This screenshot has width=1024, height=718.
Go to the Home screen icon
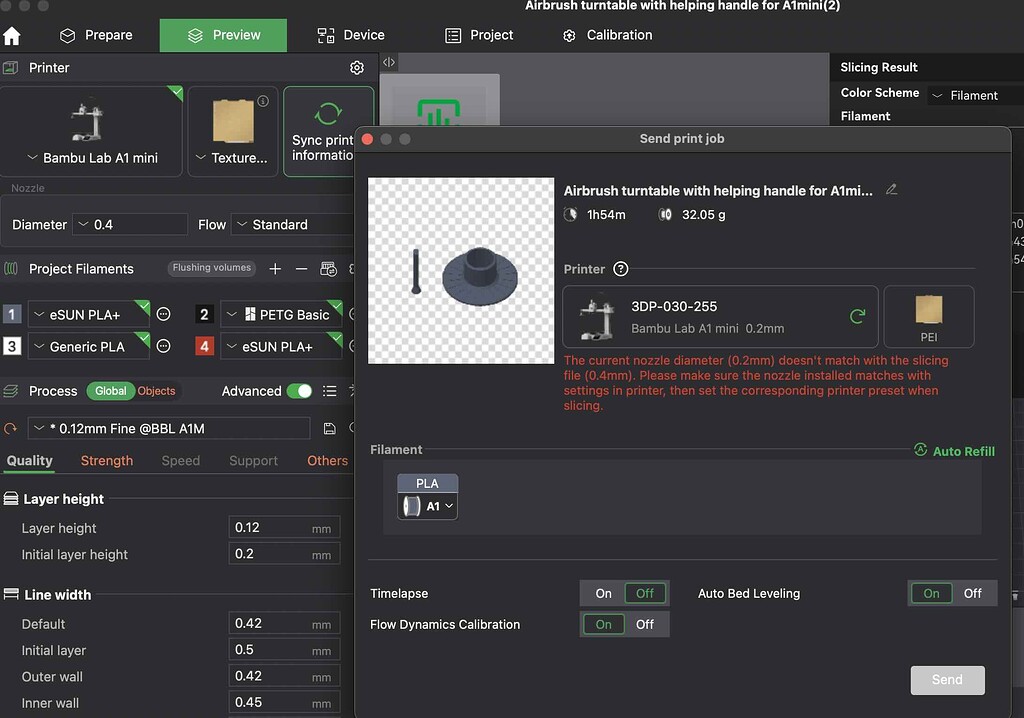12,35
